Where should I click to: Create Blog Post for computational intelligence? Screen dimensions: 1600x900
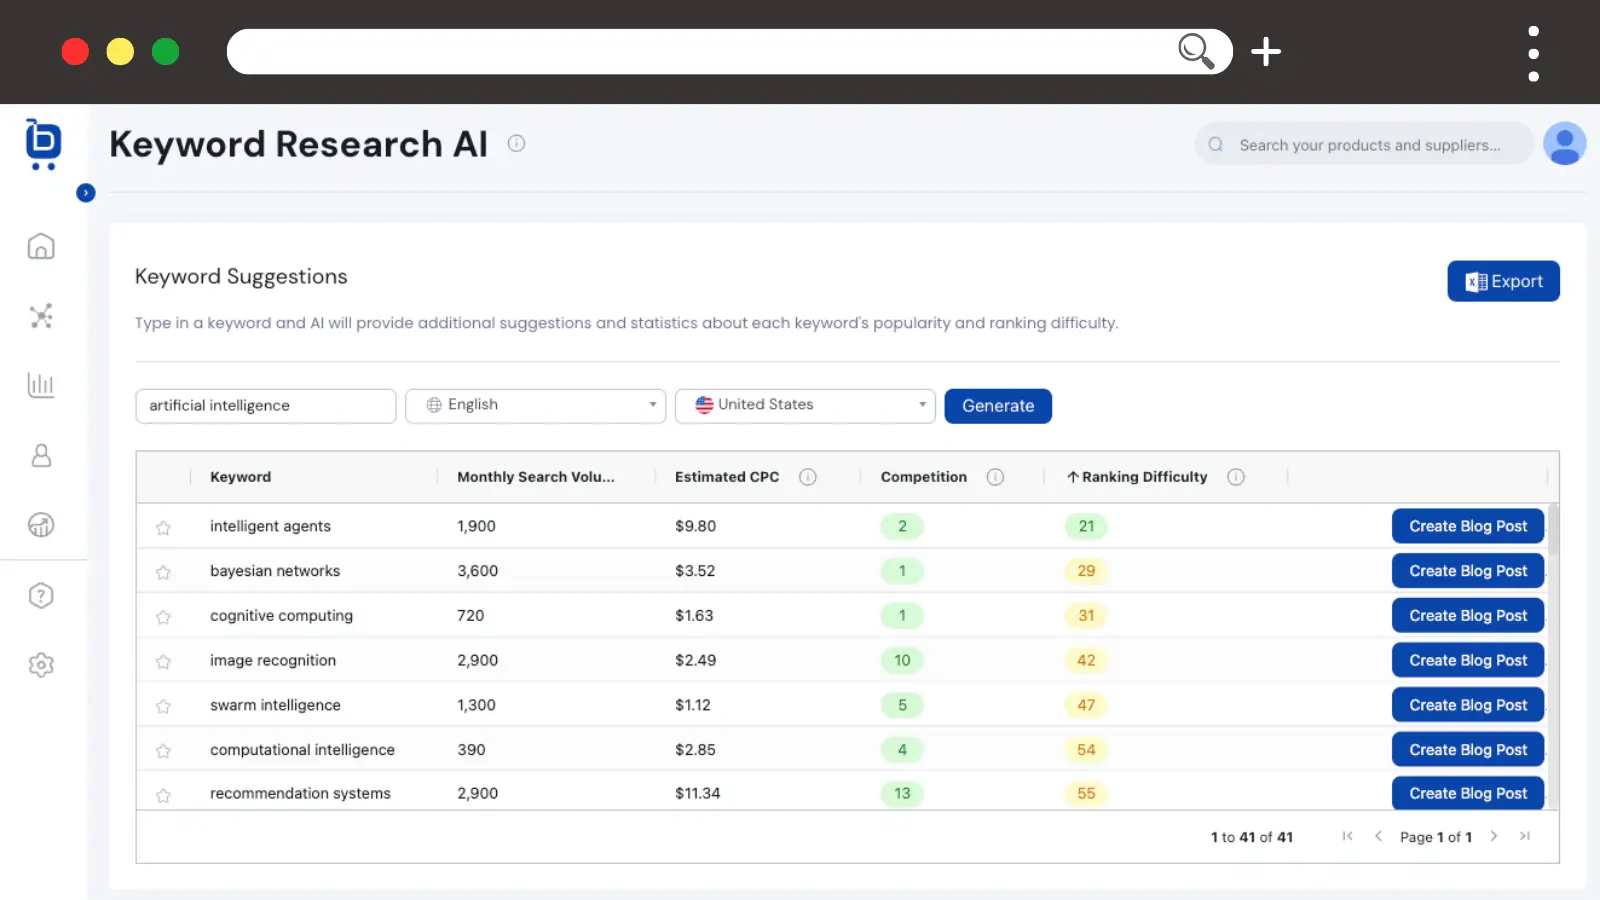[1468, 750]
